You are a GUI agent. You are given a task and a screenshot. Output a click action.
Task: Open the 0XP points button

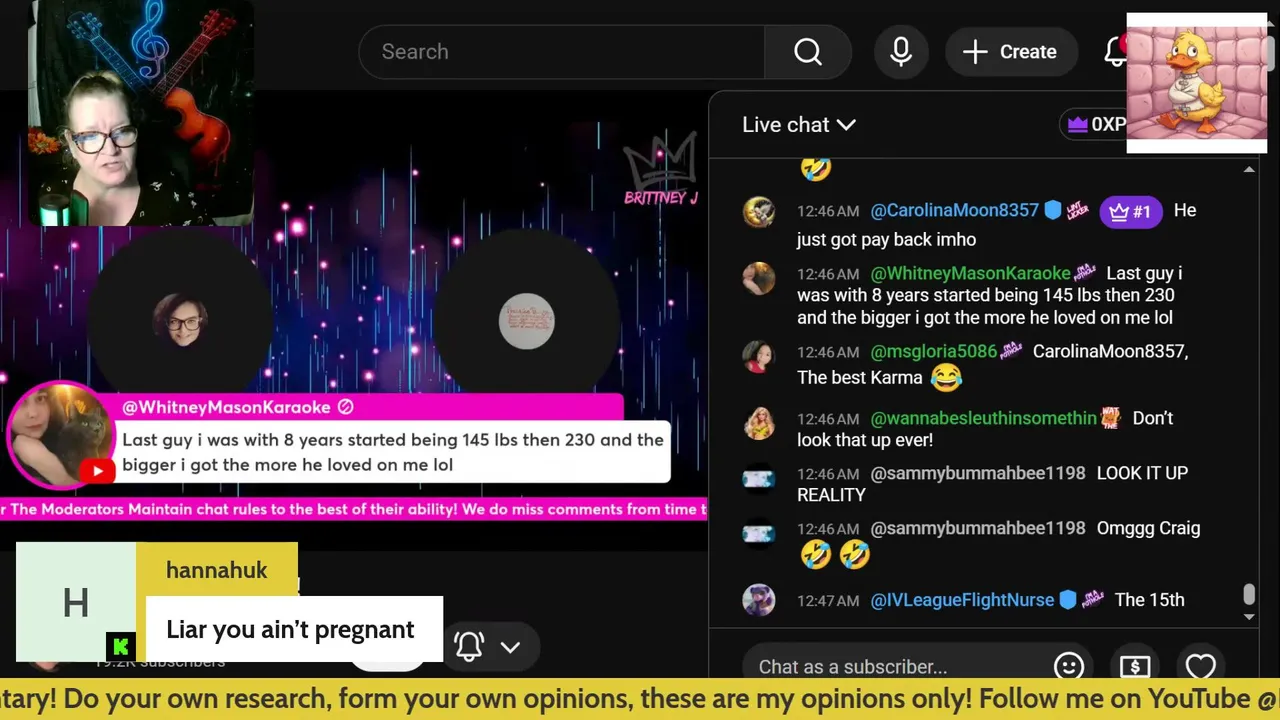click(1096, 125)
